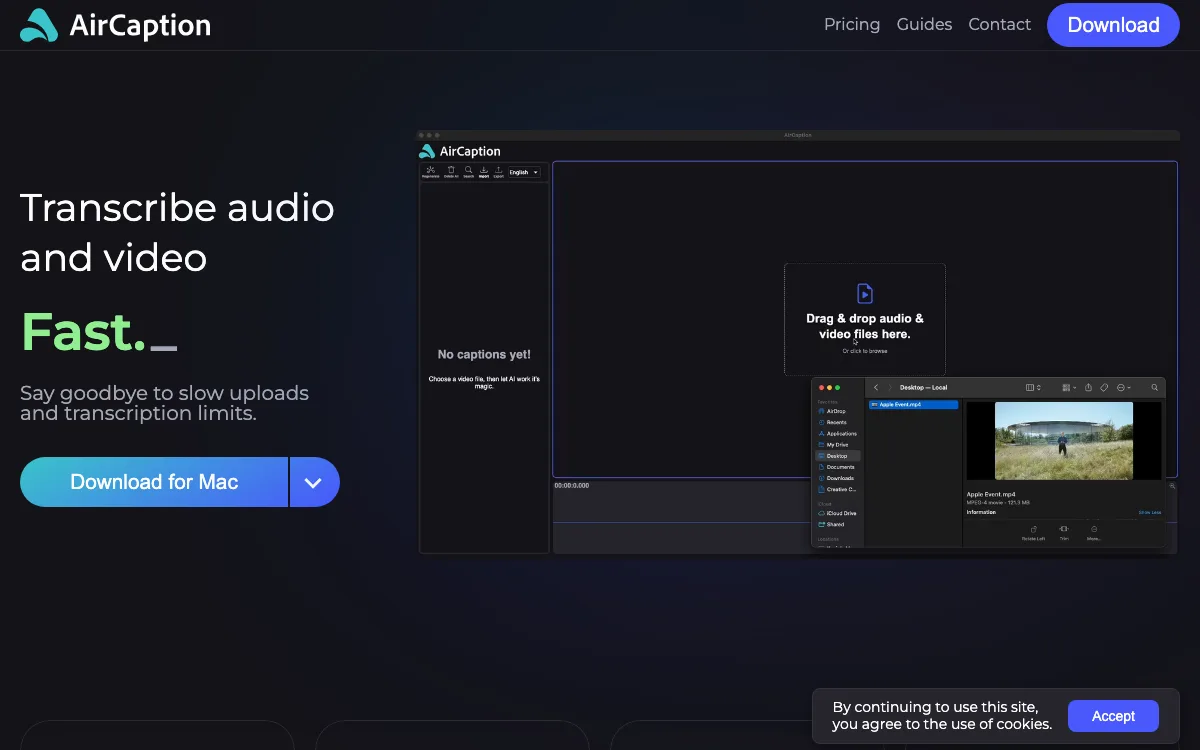Select iCloud Drive in Finder sidebar
This screenshot has width=1200, height=750.
coord(837,513)
